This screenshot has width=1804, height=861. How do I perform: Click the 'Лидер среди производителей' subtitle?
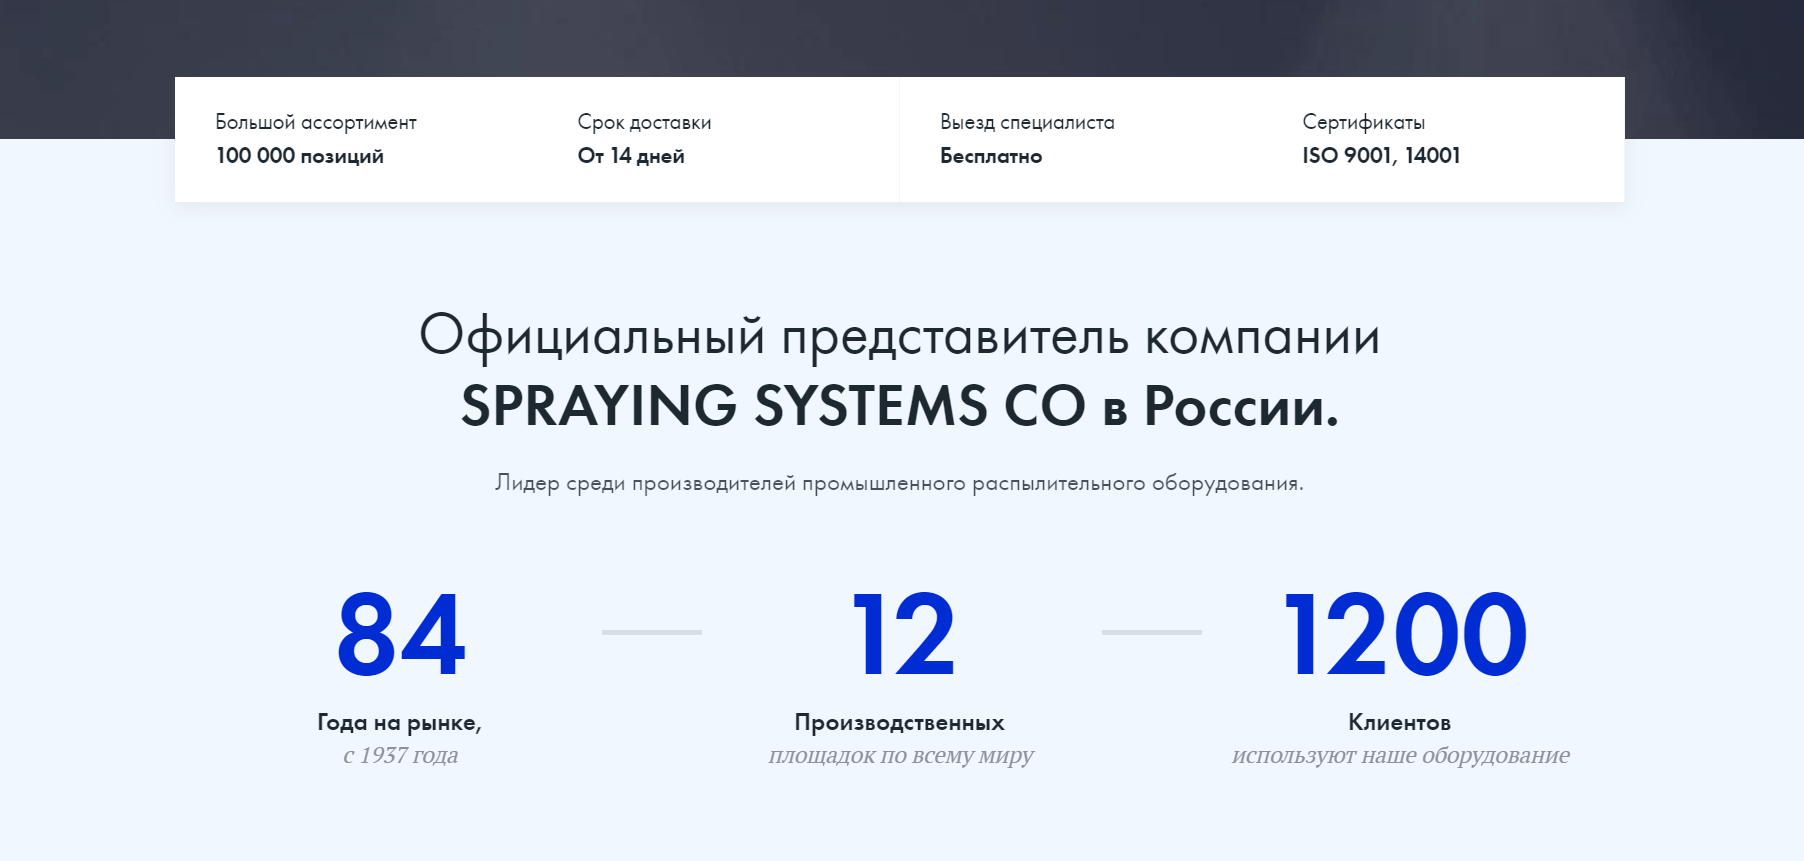[x=900, y=483]
